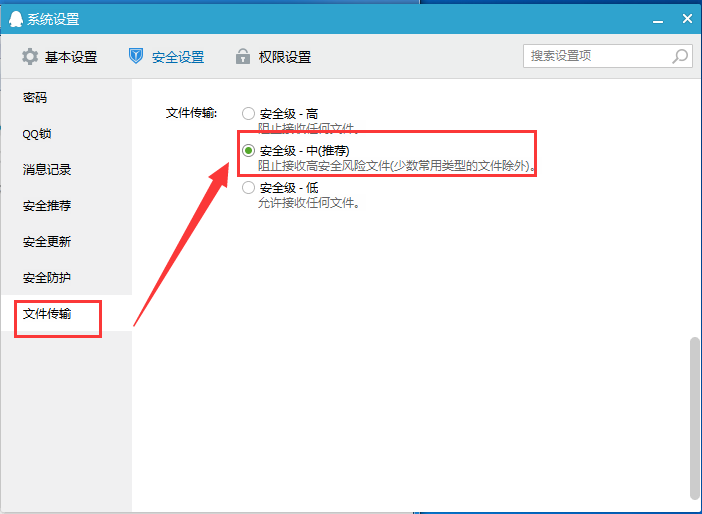702x514 pixels.
Task: Click the 文件传输: section label
Action: tap(191, 113)
